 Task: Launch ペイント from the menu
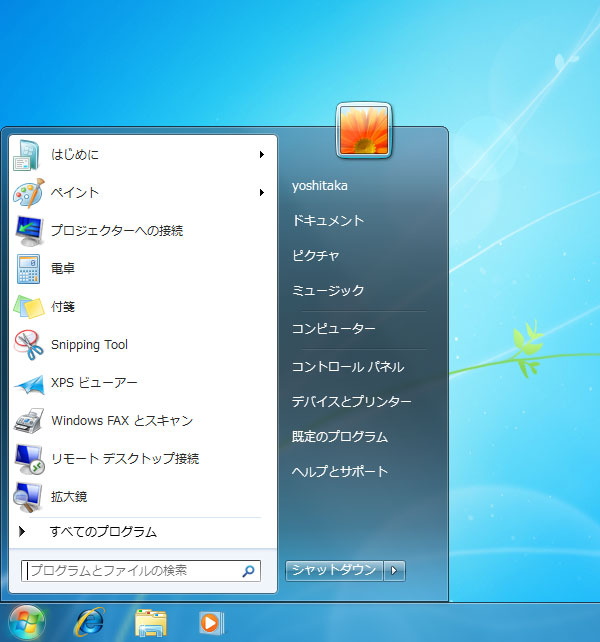pyautogui.click(x=143, y=193)
